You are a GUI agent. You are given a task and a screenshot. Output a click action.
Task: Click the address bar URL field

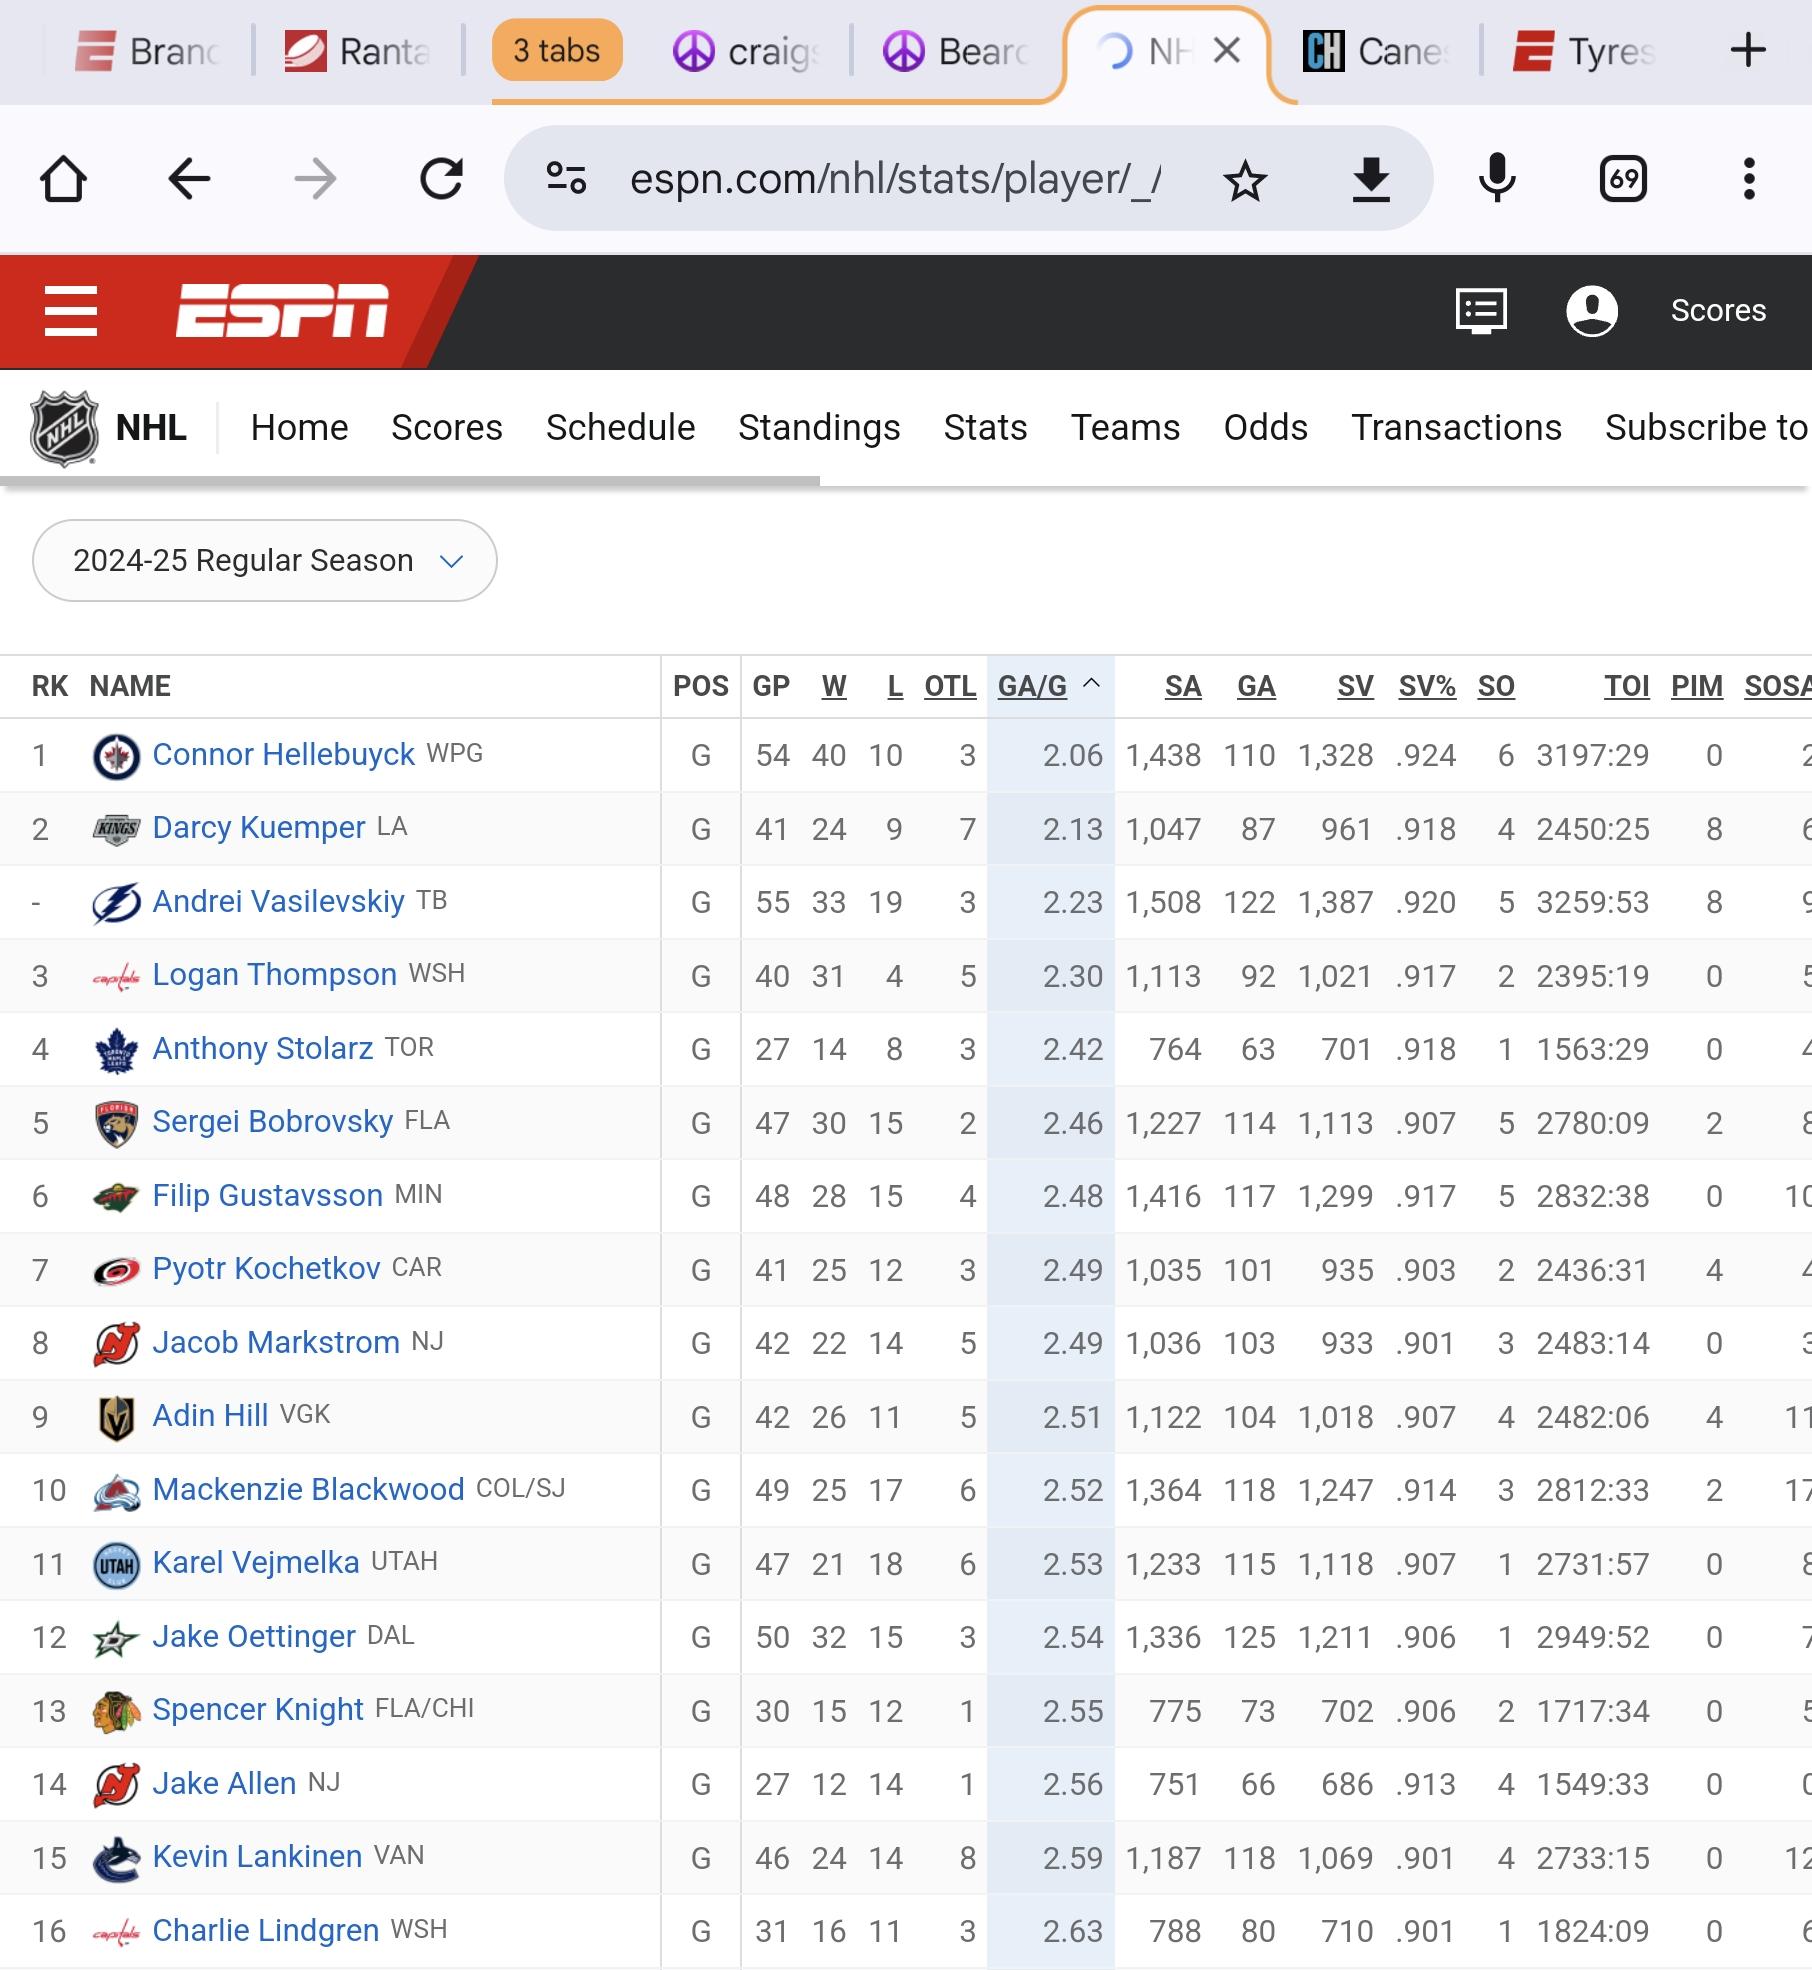[x=895, y=179]
